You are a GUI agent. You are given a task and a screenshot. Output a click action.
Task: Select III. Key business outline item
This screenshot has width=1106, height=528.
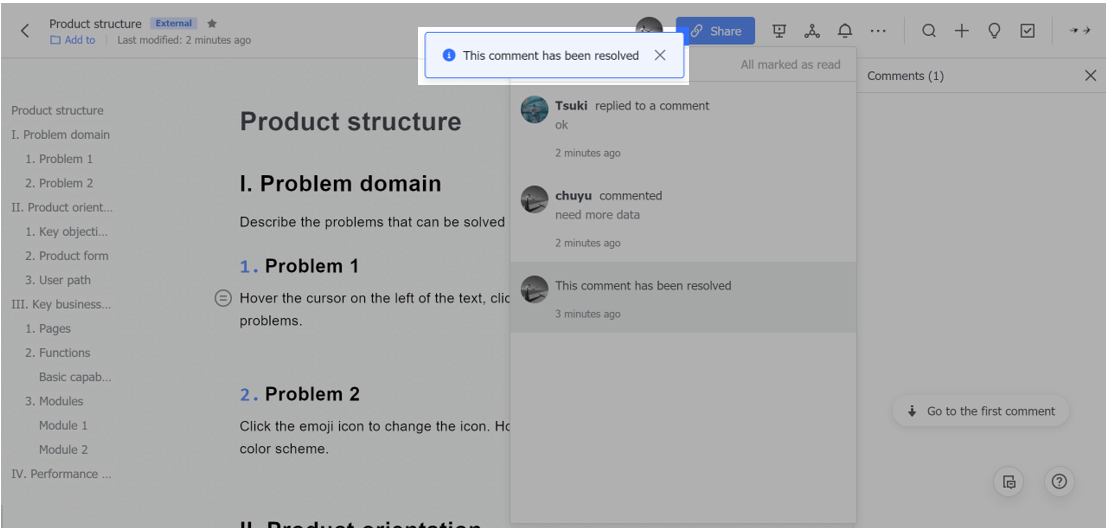[x=61, y=304]
